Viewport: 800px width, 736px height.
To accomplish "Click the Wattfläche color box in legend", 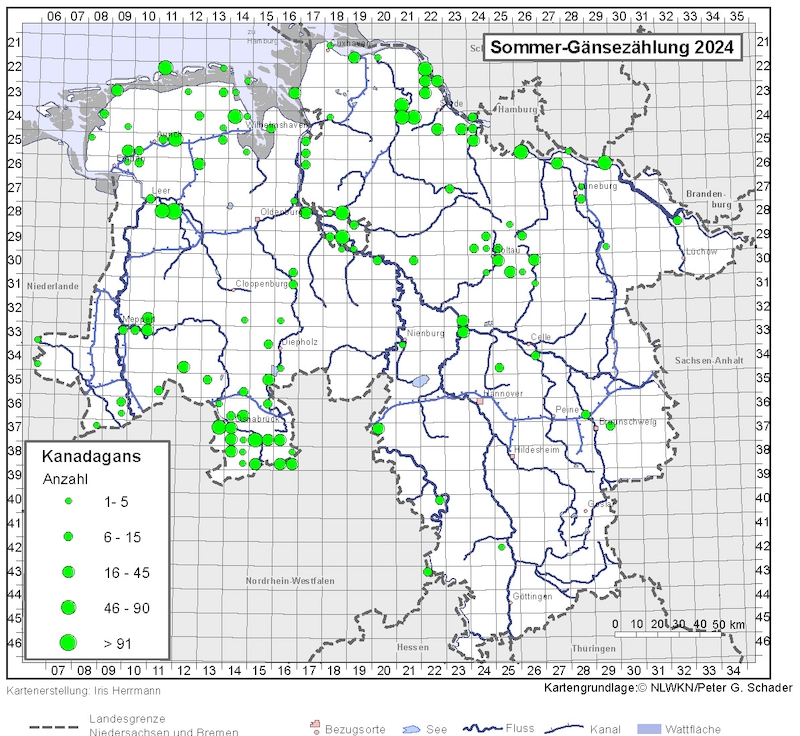I will tap(648, 729).
